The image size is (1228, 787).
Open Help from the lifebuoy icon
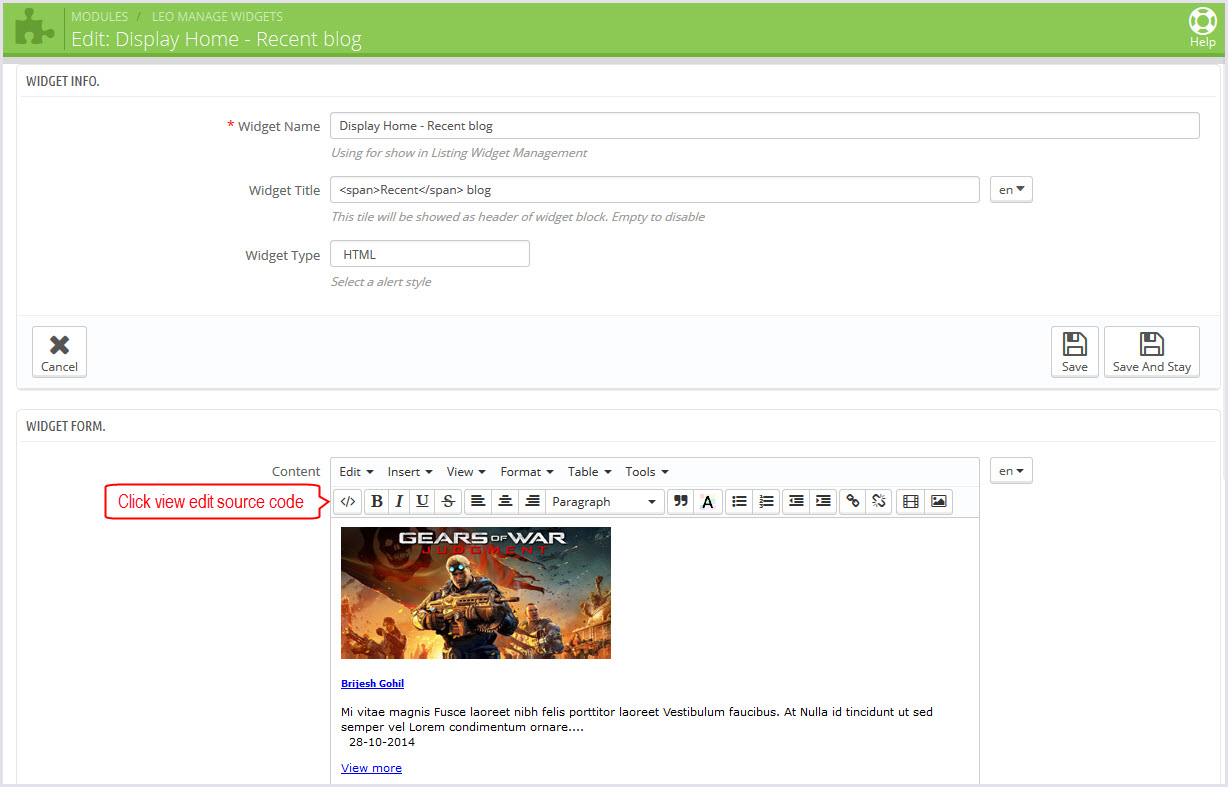tap(1202, 27)
